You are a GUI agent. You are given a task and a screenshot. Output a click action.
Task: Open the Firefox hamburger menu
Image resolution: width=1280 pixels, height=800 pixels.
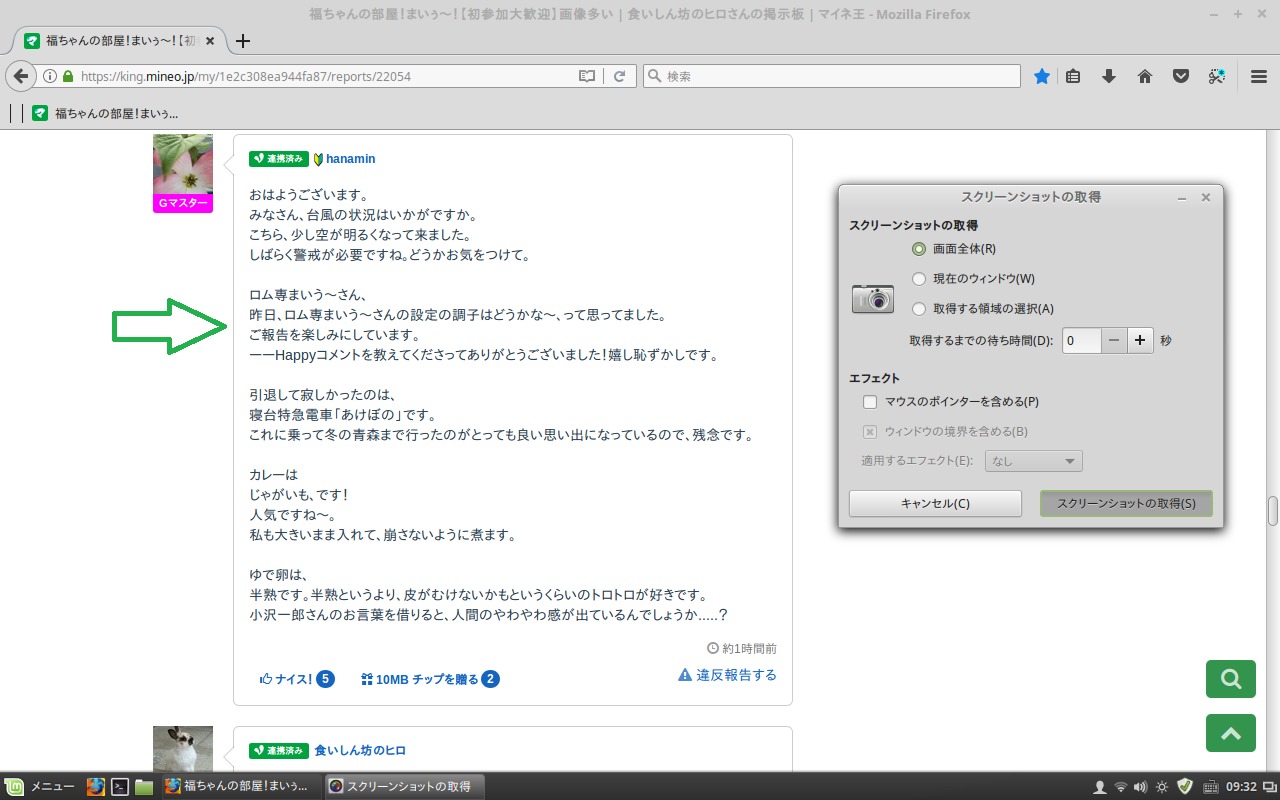pos(1258,76)
